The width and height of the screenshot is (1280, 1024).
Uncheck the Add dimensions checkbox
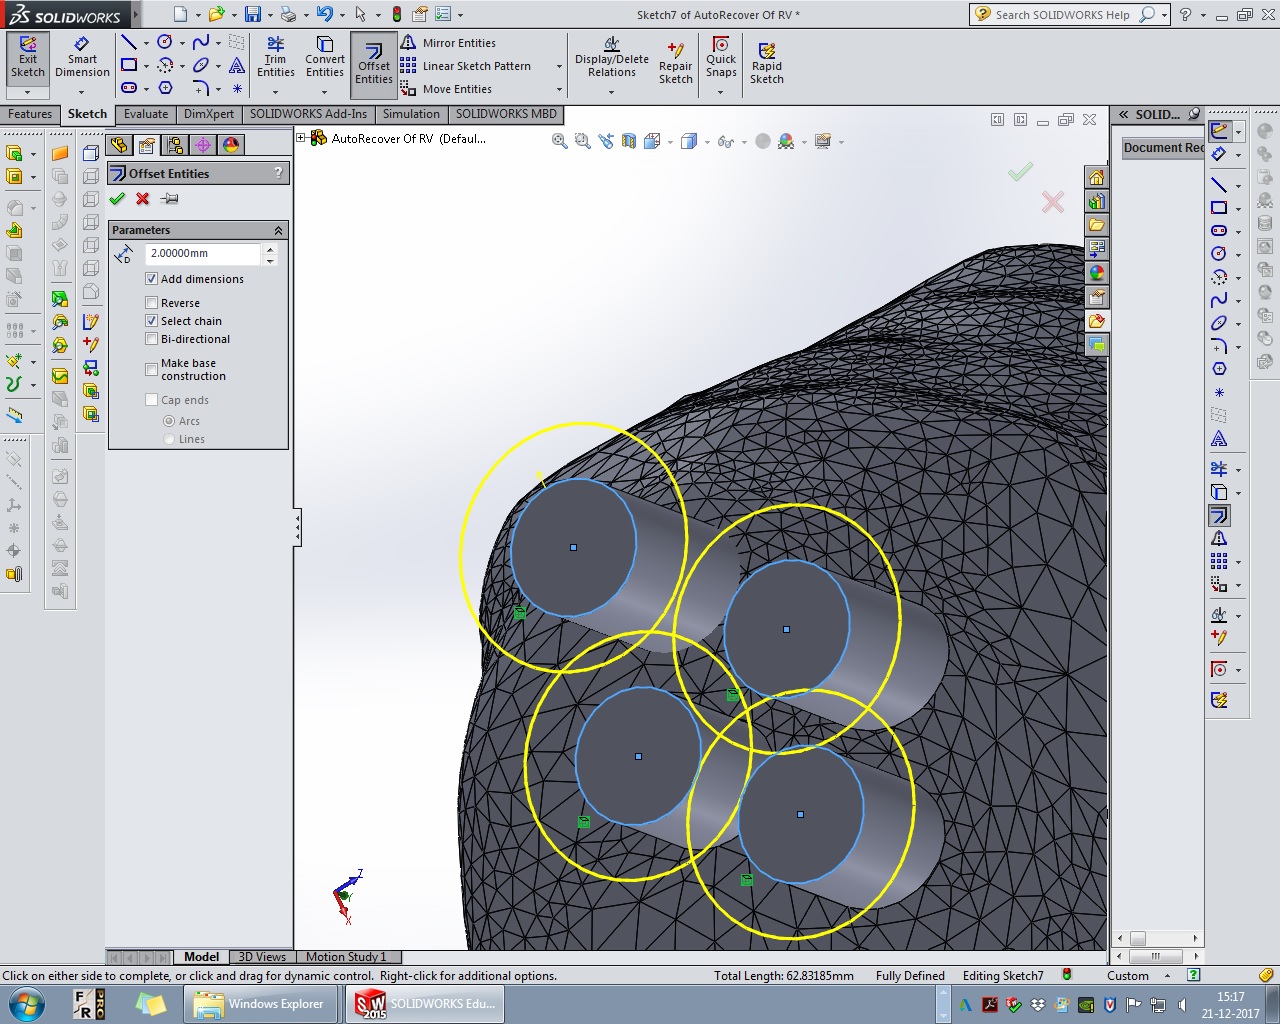(x=152, y=279)
